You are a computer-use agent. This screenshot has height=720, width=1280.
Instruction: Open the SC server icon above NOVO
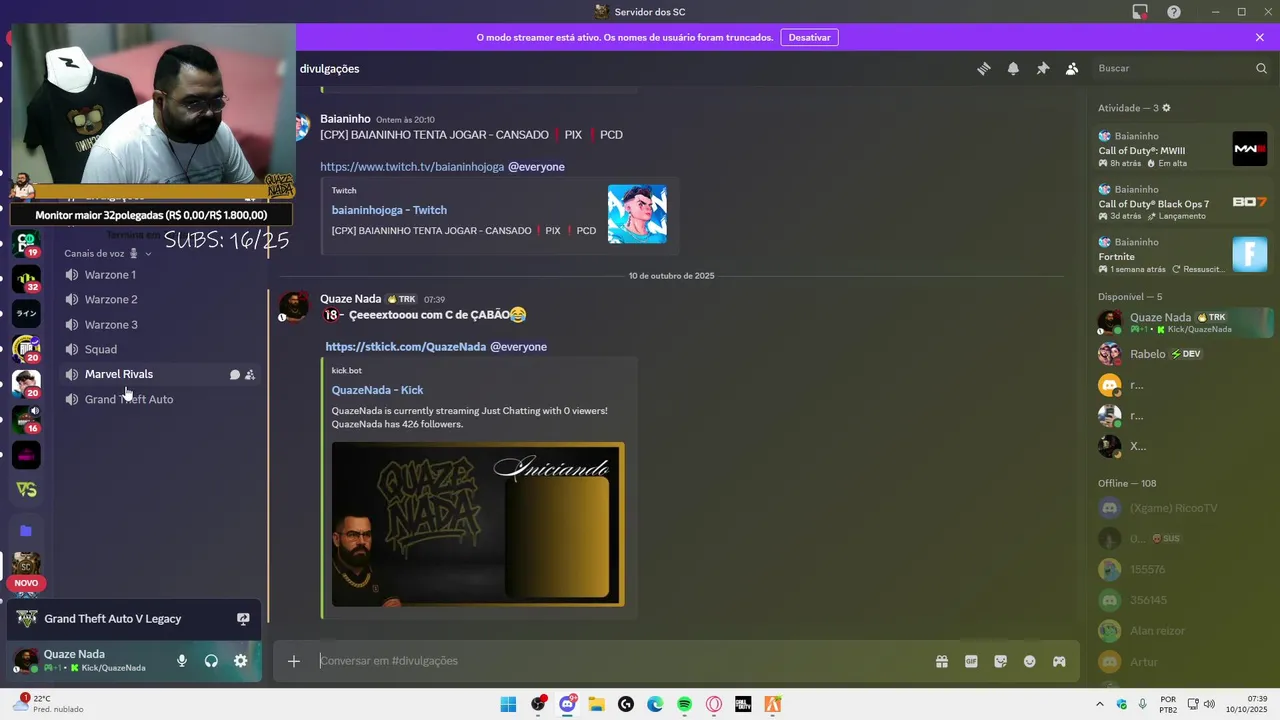coord(26,565)
